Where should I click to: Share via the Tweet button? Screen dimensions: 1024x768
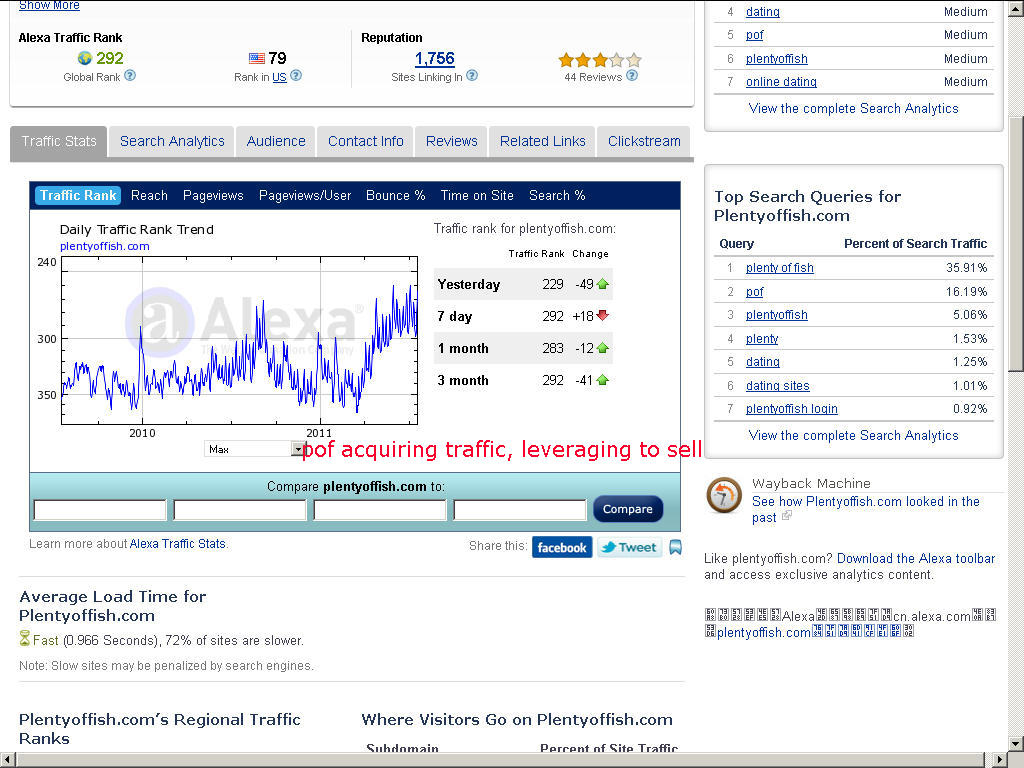pos(630,547)
